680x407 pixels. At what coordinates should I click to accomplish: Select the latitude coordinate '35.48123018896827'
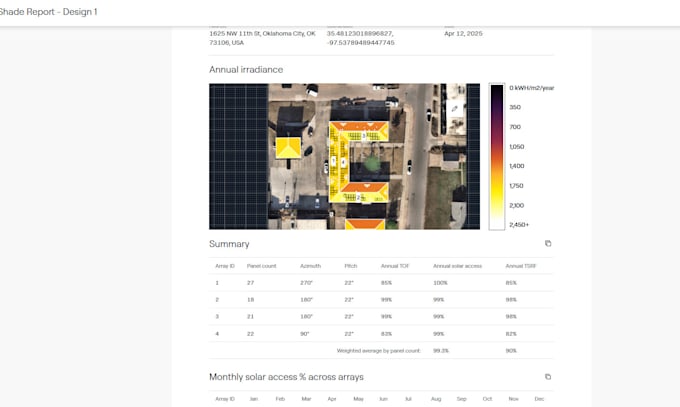click(x=360, y=33)
